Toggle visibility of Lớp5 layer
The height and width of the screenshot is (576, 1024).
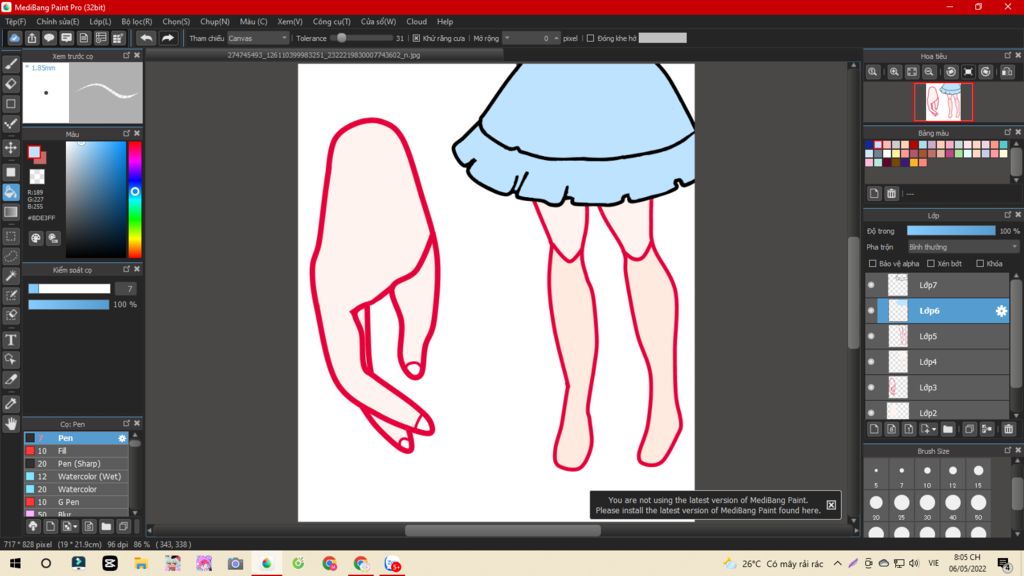[x=871, y=336]
